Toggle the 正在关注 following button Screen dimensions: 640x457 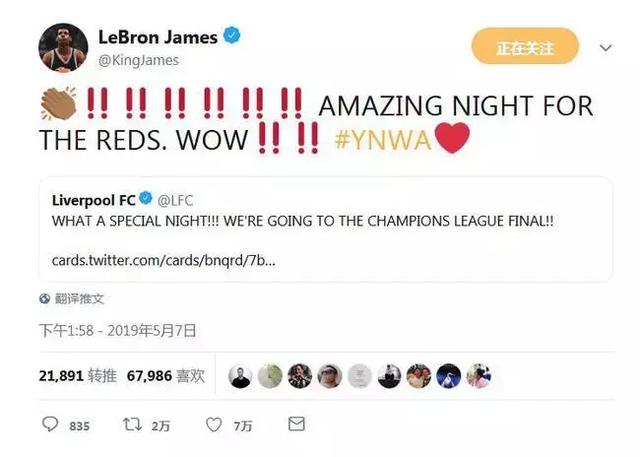coord(525,46)
